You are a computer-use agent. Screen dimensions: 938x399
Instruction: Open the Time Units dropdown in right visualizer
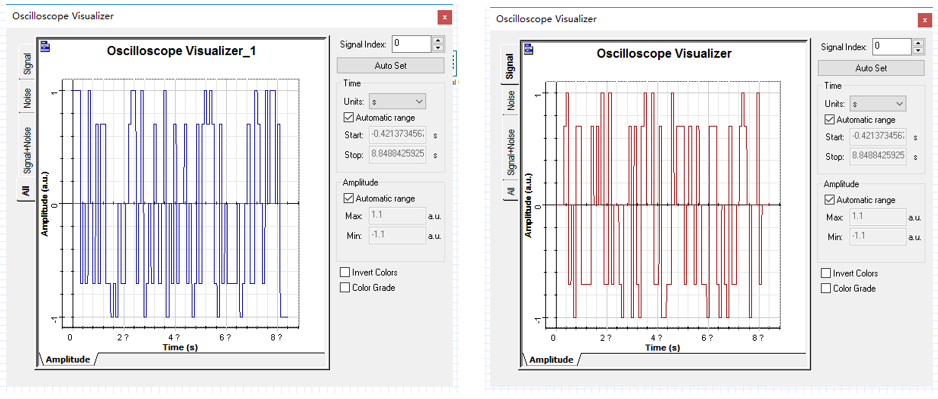(878, 103)
